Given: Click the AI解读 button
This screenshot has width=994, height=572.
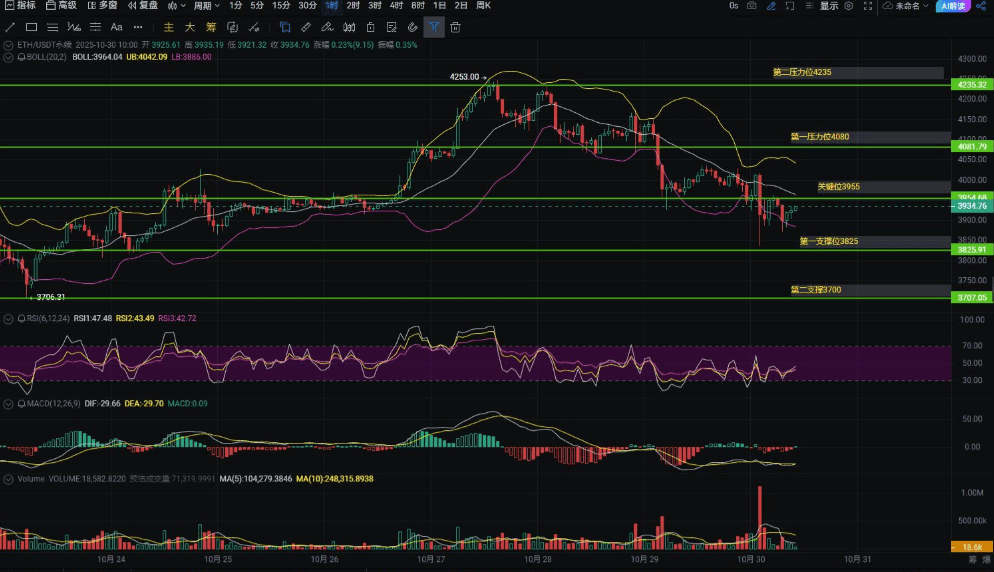Looking at the screenshot, I should [x=954, y=6].
